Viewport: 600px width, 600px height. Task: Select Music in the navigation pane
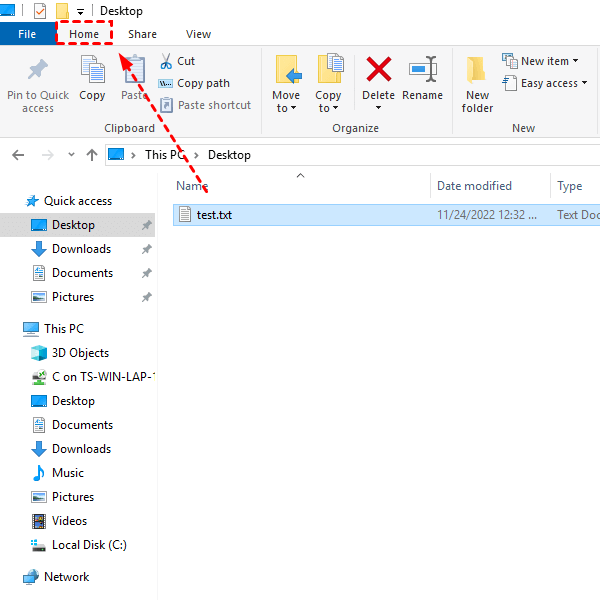tap(68, 473)
